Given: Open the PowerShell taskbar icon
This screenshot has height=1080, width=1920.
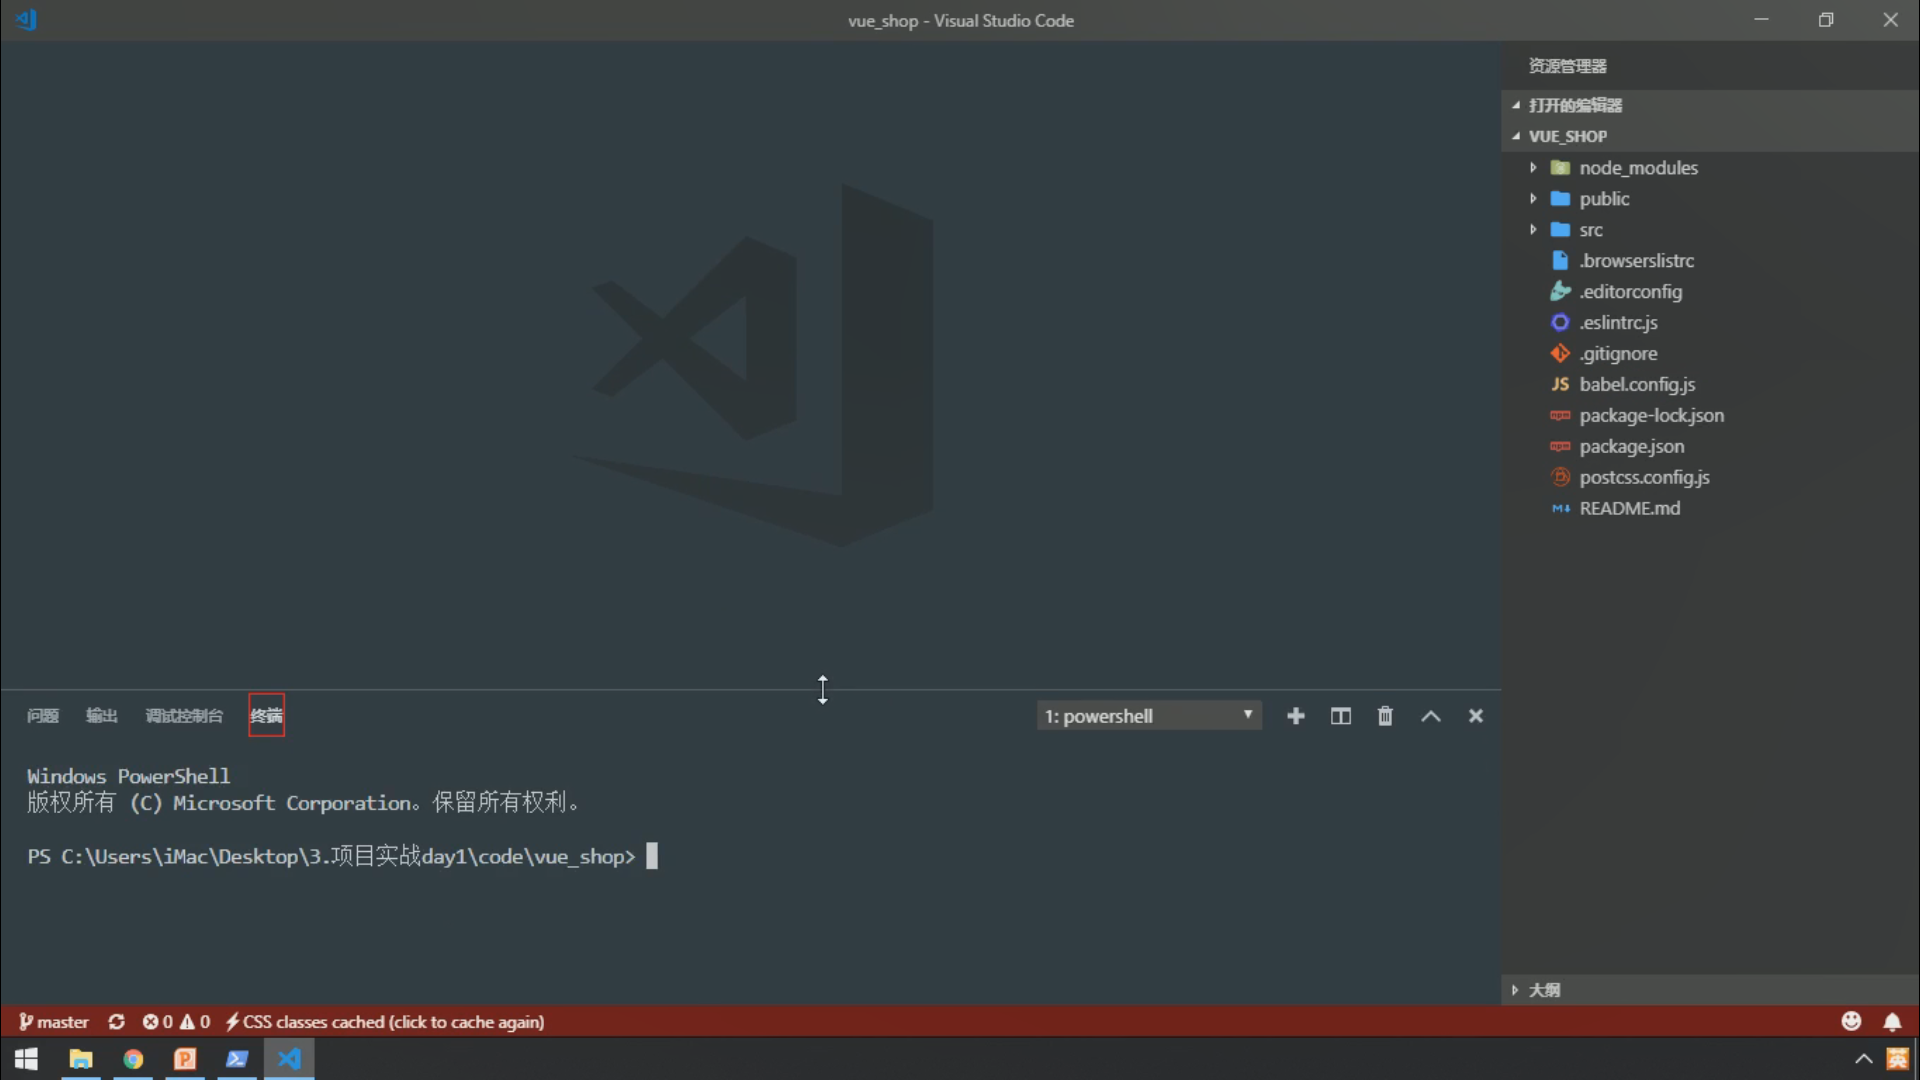Looking at the screenshot, I should [237, 1059].
